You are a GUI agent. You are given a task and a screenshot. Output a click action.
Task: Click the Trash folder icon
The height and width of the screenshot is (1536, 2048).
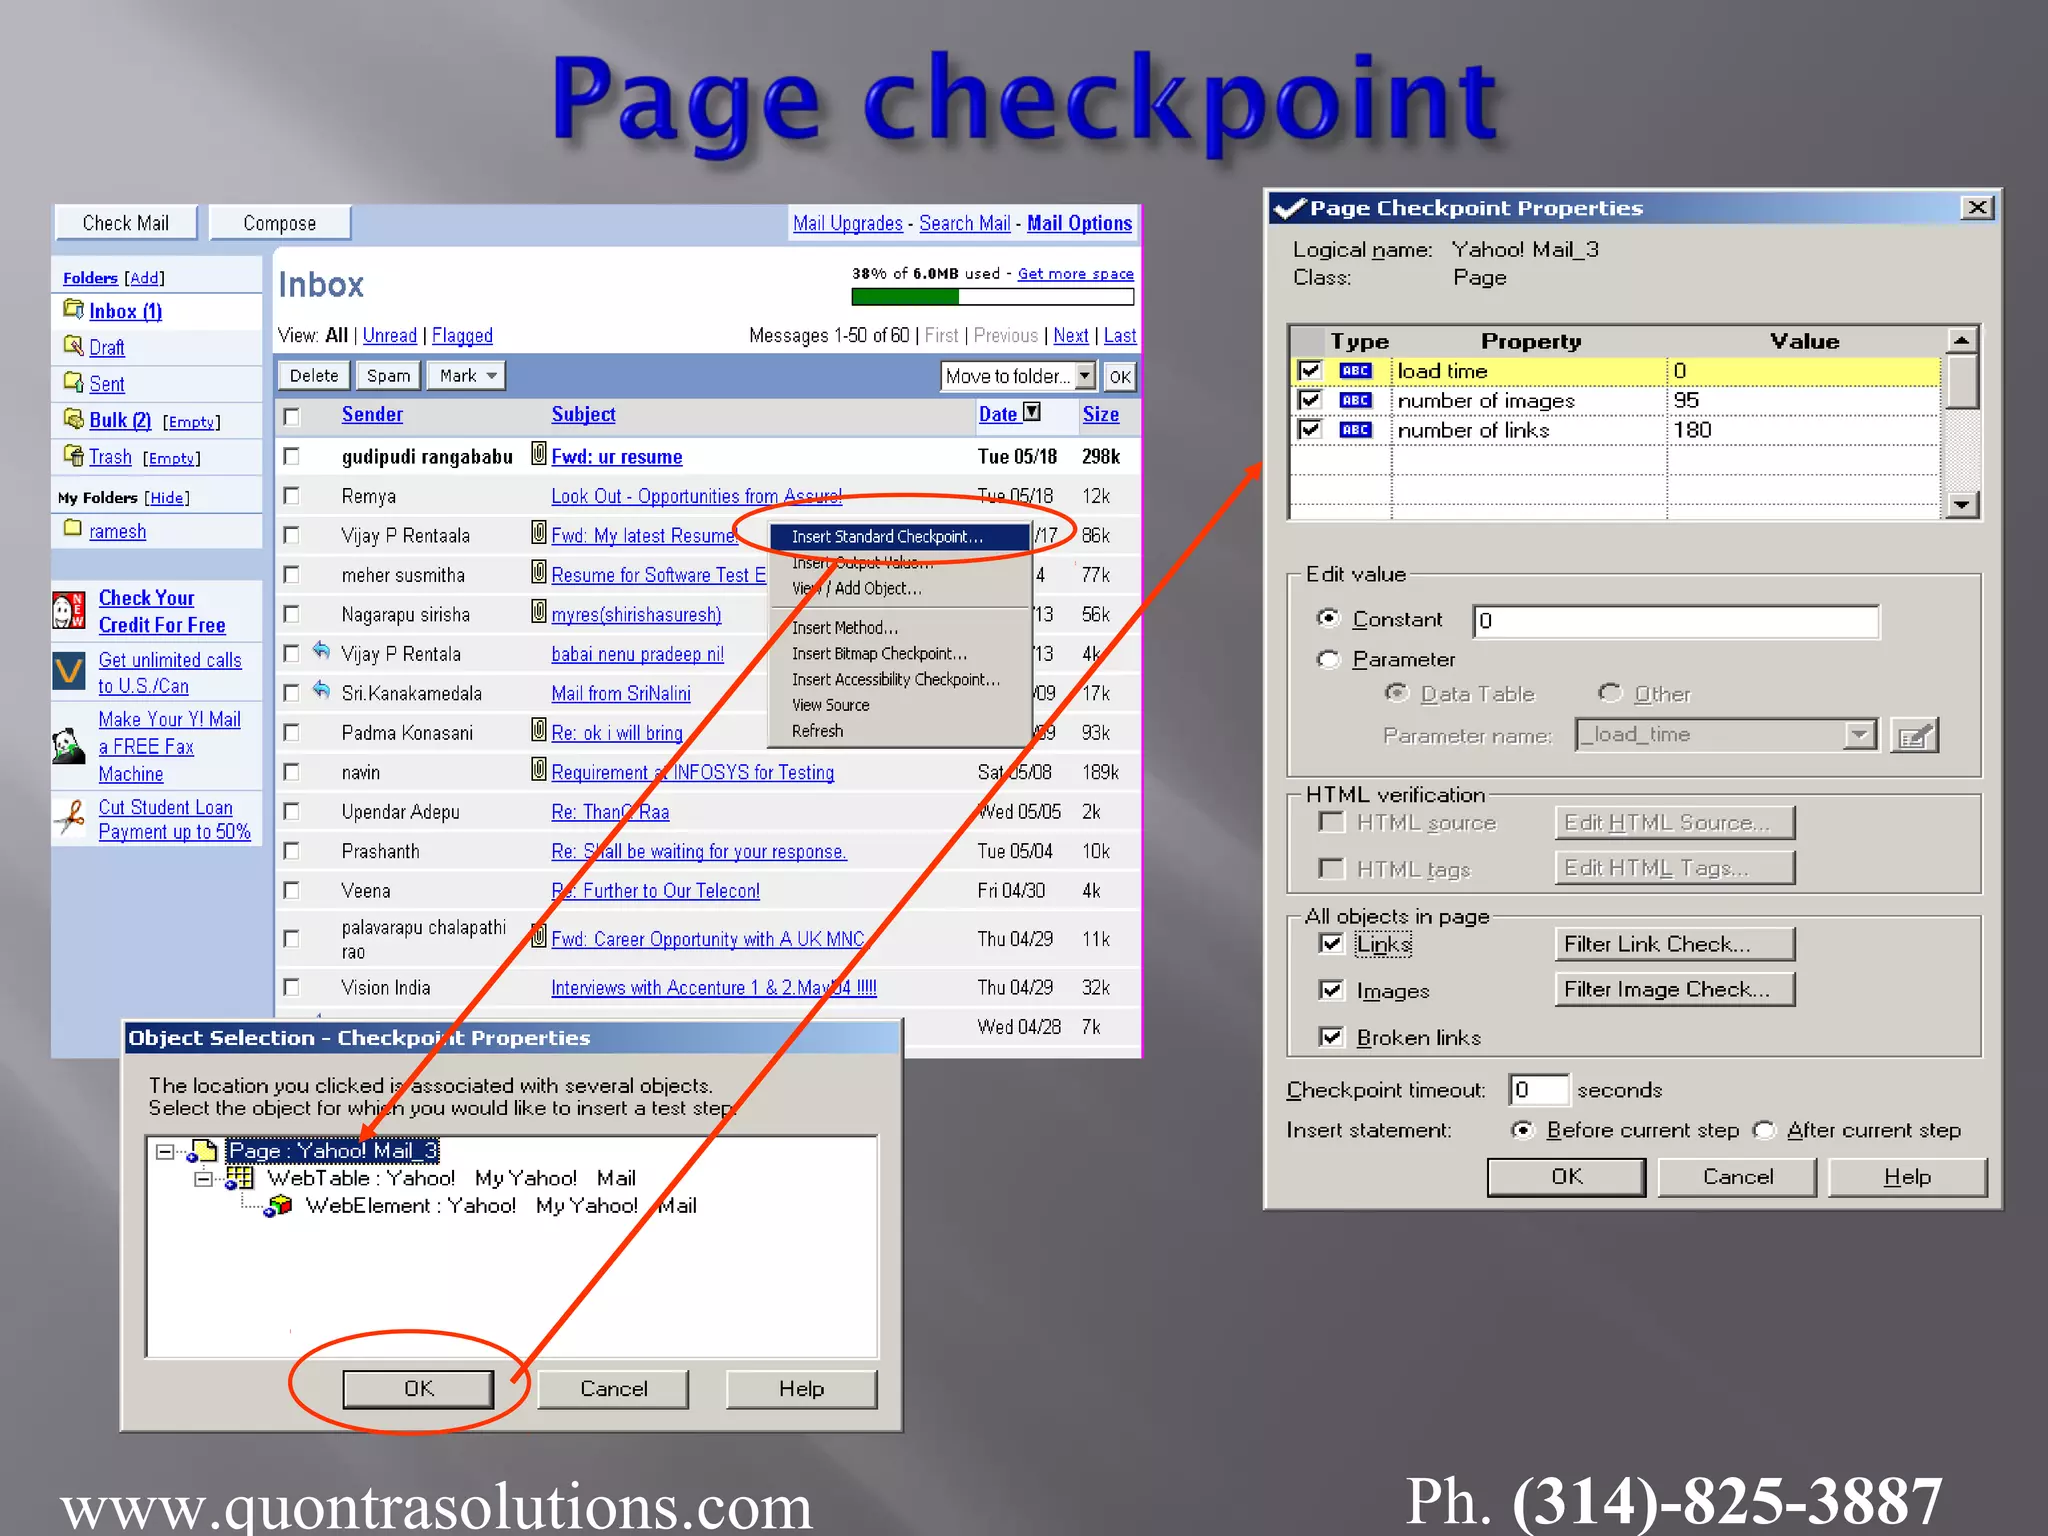coord(72,456)
